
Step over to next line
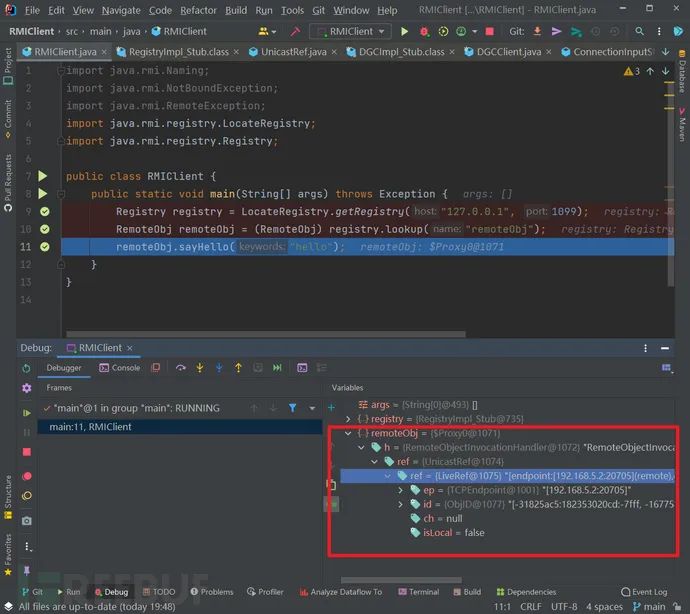point(180,368)
